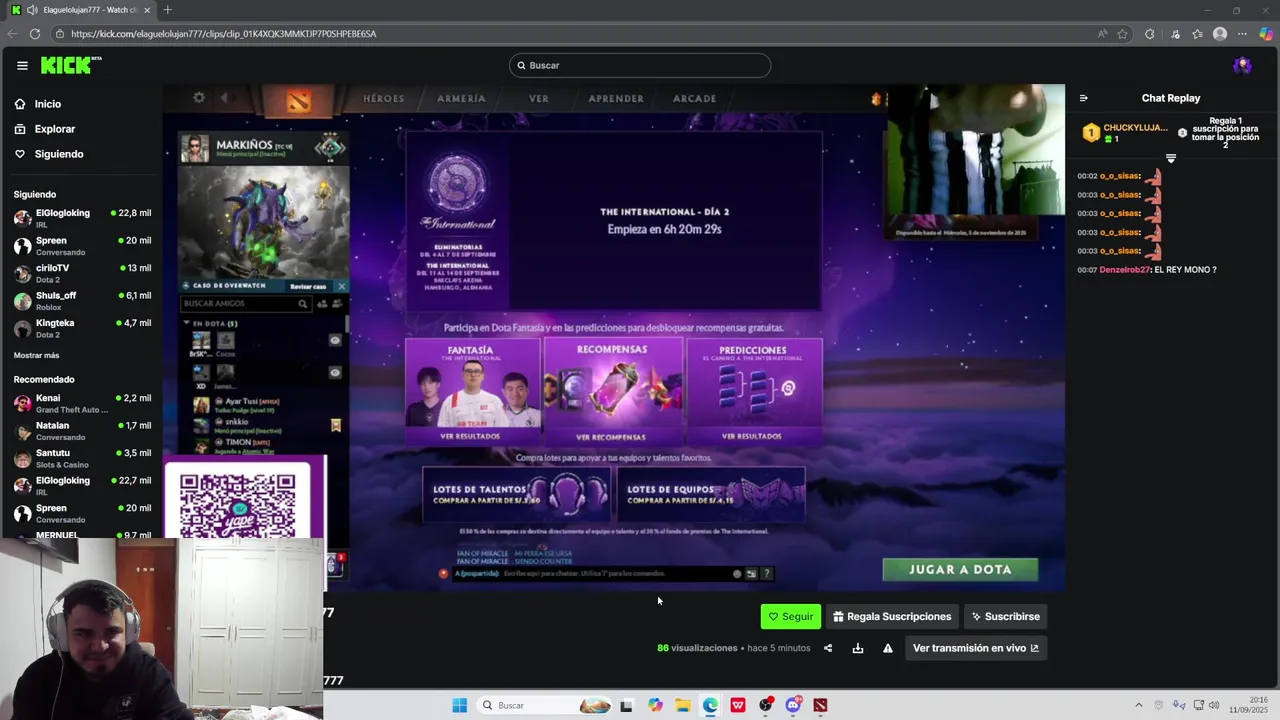Image resolution: width=1280 pixels, height=720 pixels.
Task: Click Revisar caso in Overwatch banner
Action: pyautogui.click(x=308, y=286)
